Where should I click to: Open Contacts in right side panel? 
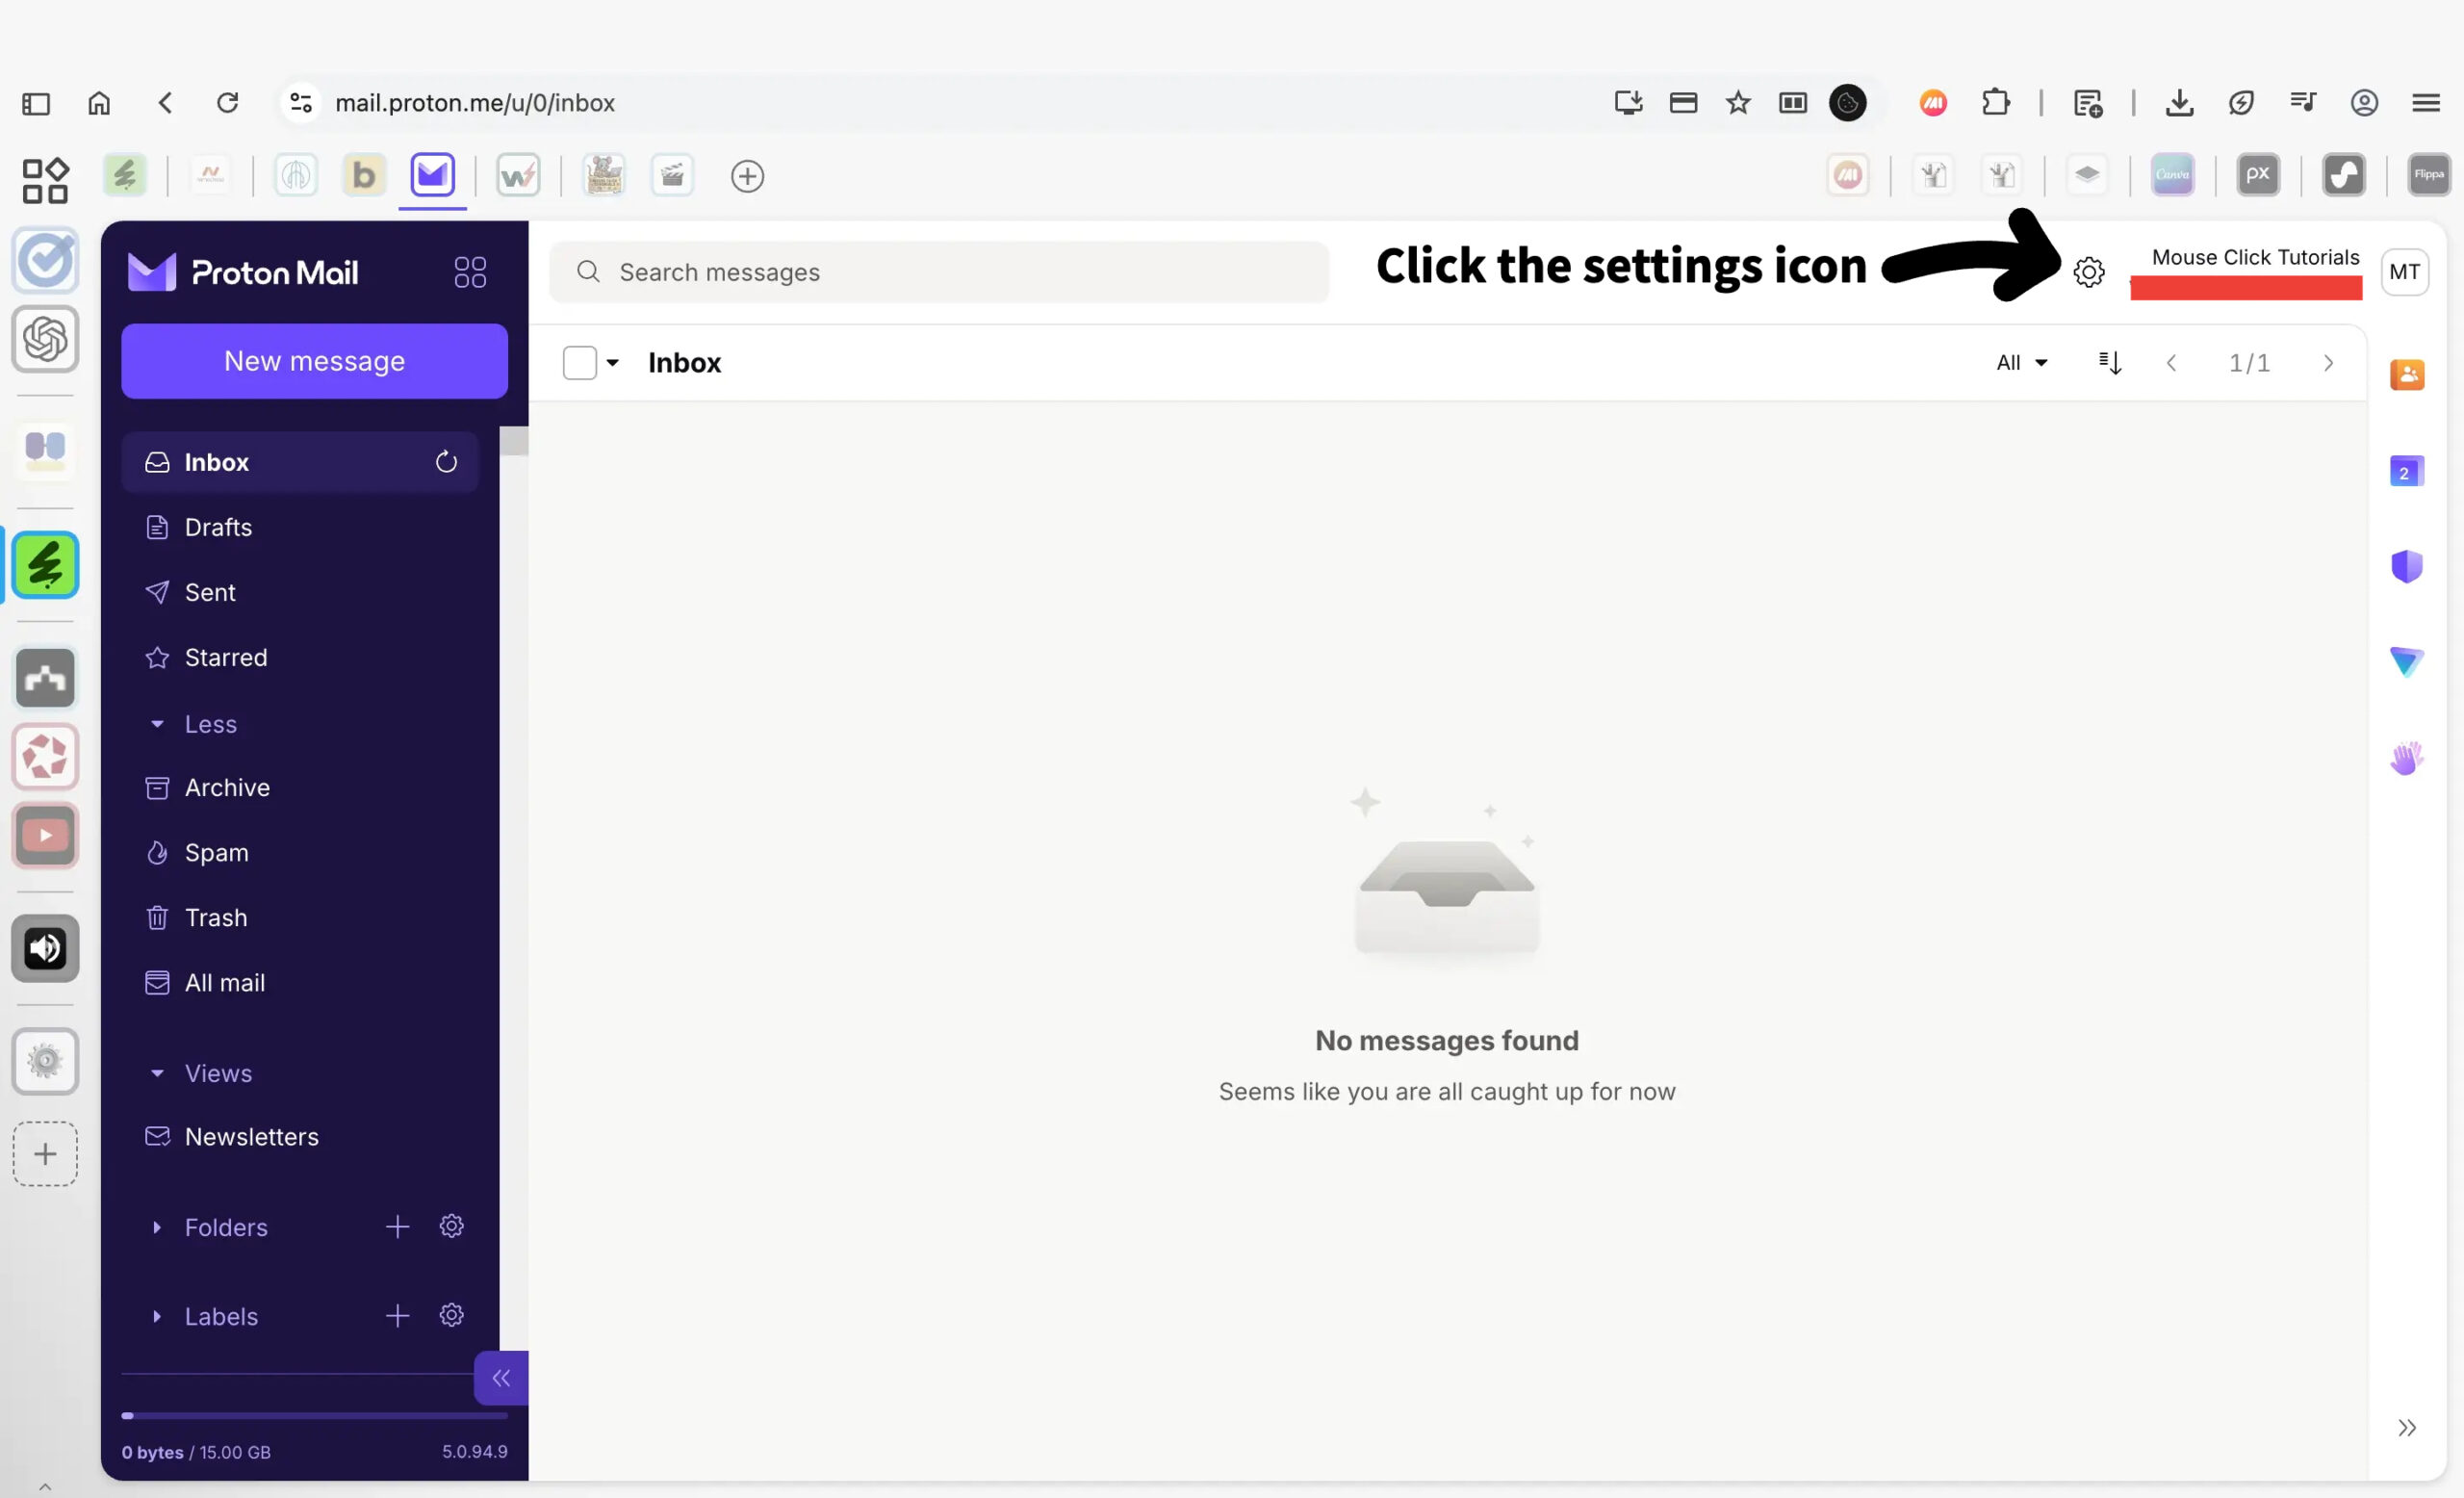pyautogui.click(x=2406, y=375)
